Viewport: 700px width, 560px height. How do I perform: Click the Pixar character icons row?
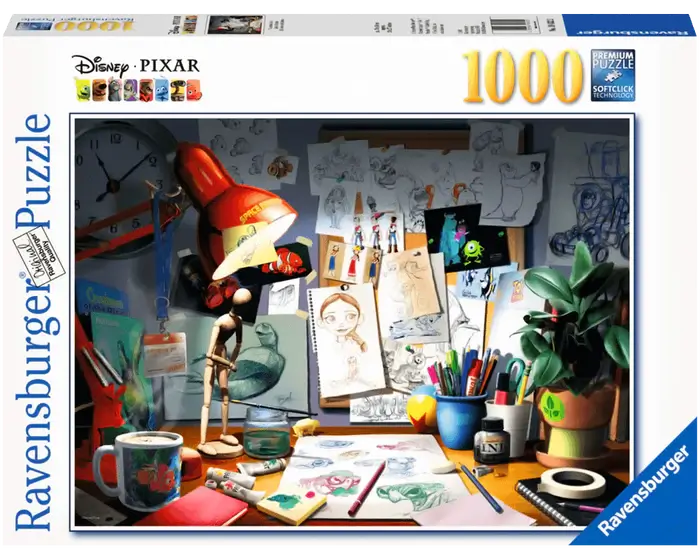point(136,91)
